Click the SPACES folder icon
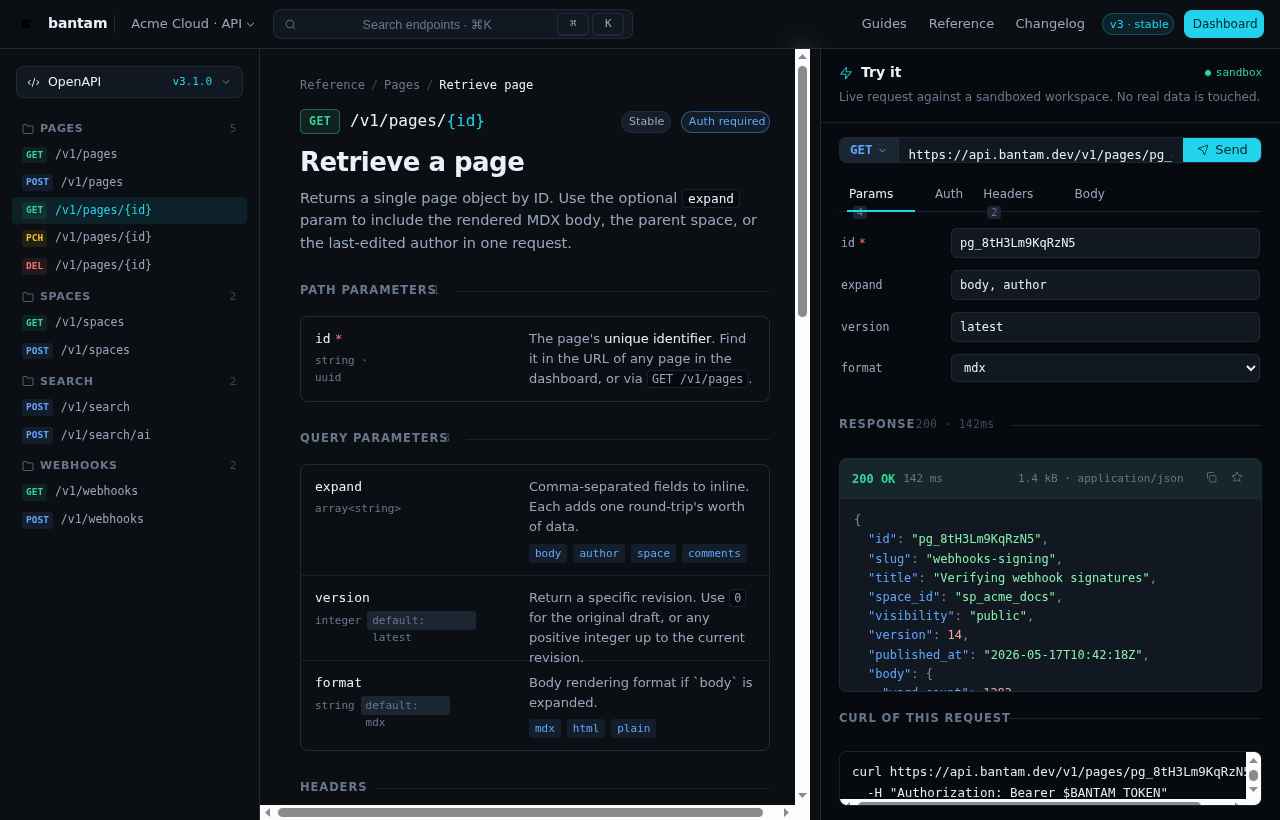This screenshot has width=1280, height=820. point(28,296)
